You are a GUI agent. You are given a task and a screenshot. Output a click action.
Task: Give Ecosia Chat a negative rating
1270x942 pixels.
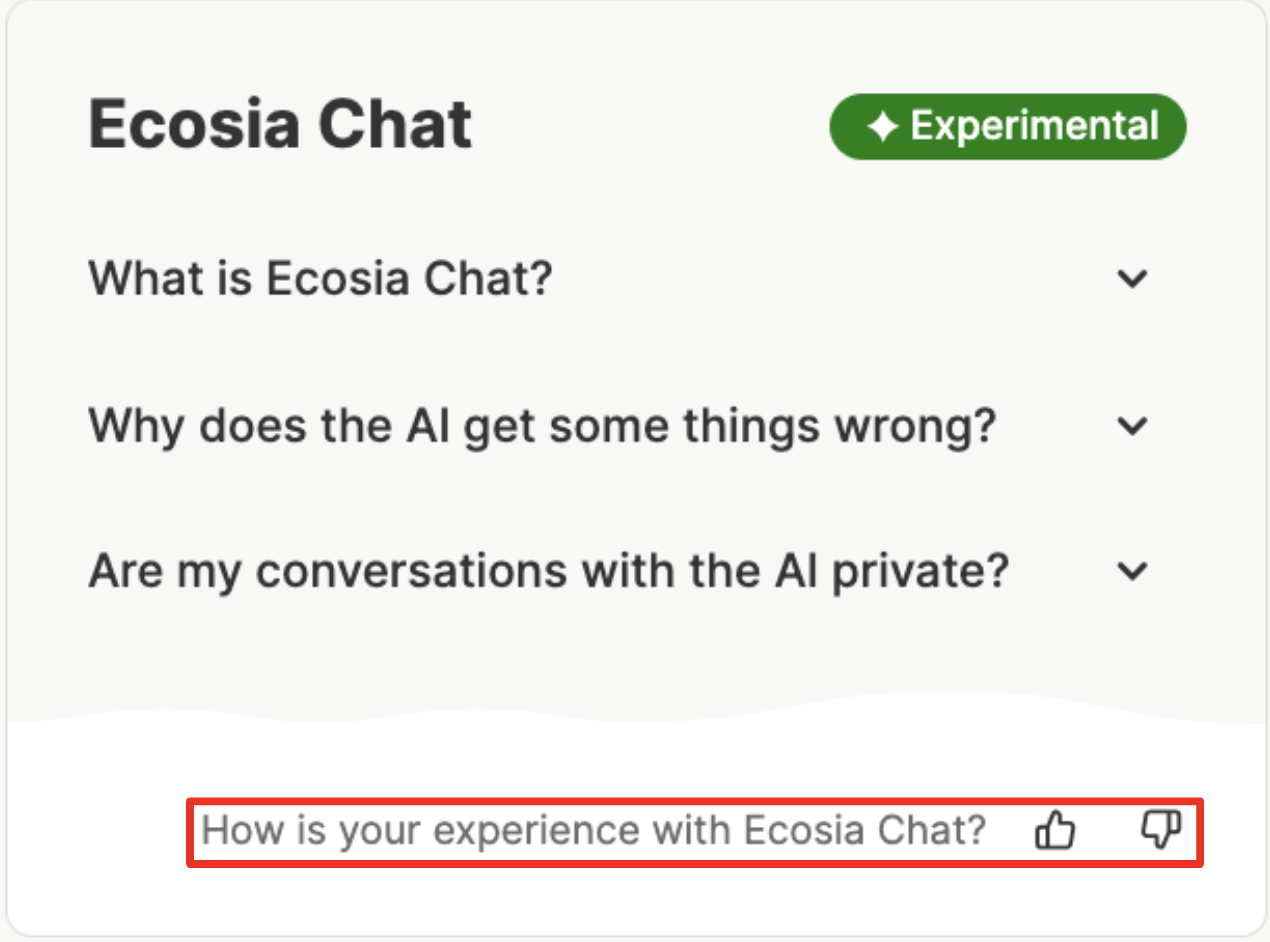click(1161, 830)
